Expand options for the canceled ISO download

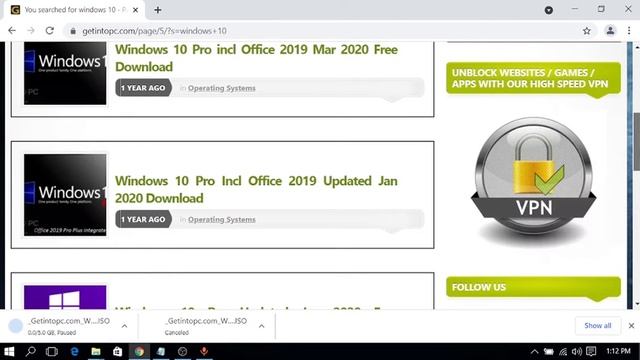tap(262, 326)
